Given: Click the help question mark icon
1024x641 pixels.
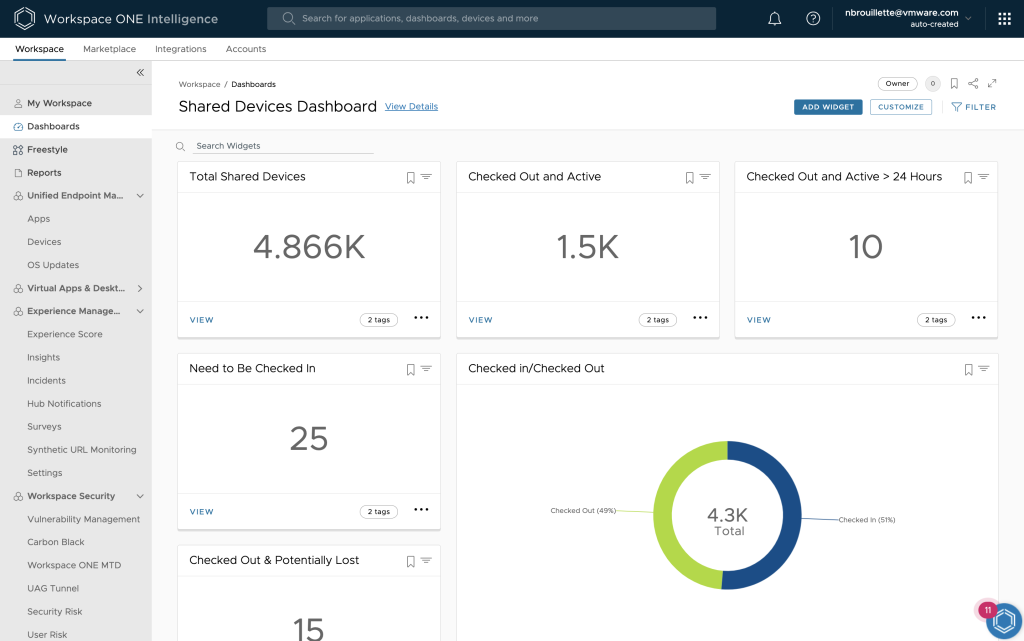Looking at the screenshot, I should tap(813, 19).
